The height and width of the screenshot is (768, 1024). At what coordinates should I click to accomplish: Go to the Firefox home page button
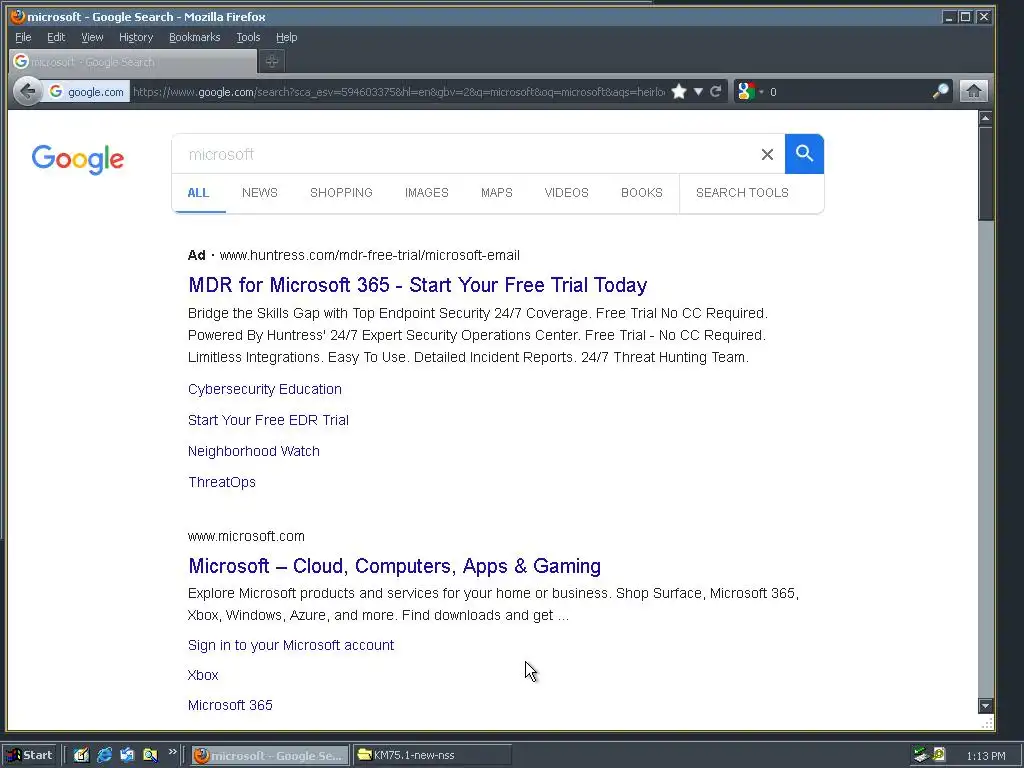coord(974,91)
